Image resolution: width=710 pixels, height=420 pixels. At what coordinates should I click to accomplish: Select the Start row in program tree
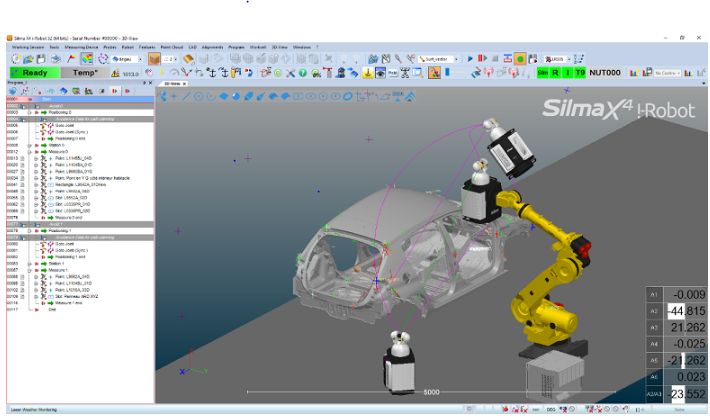(x=80, y=99)
